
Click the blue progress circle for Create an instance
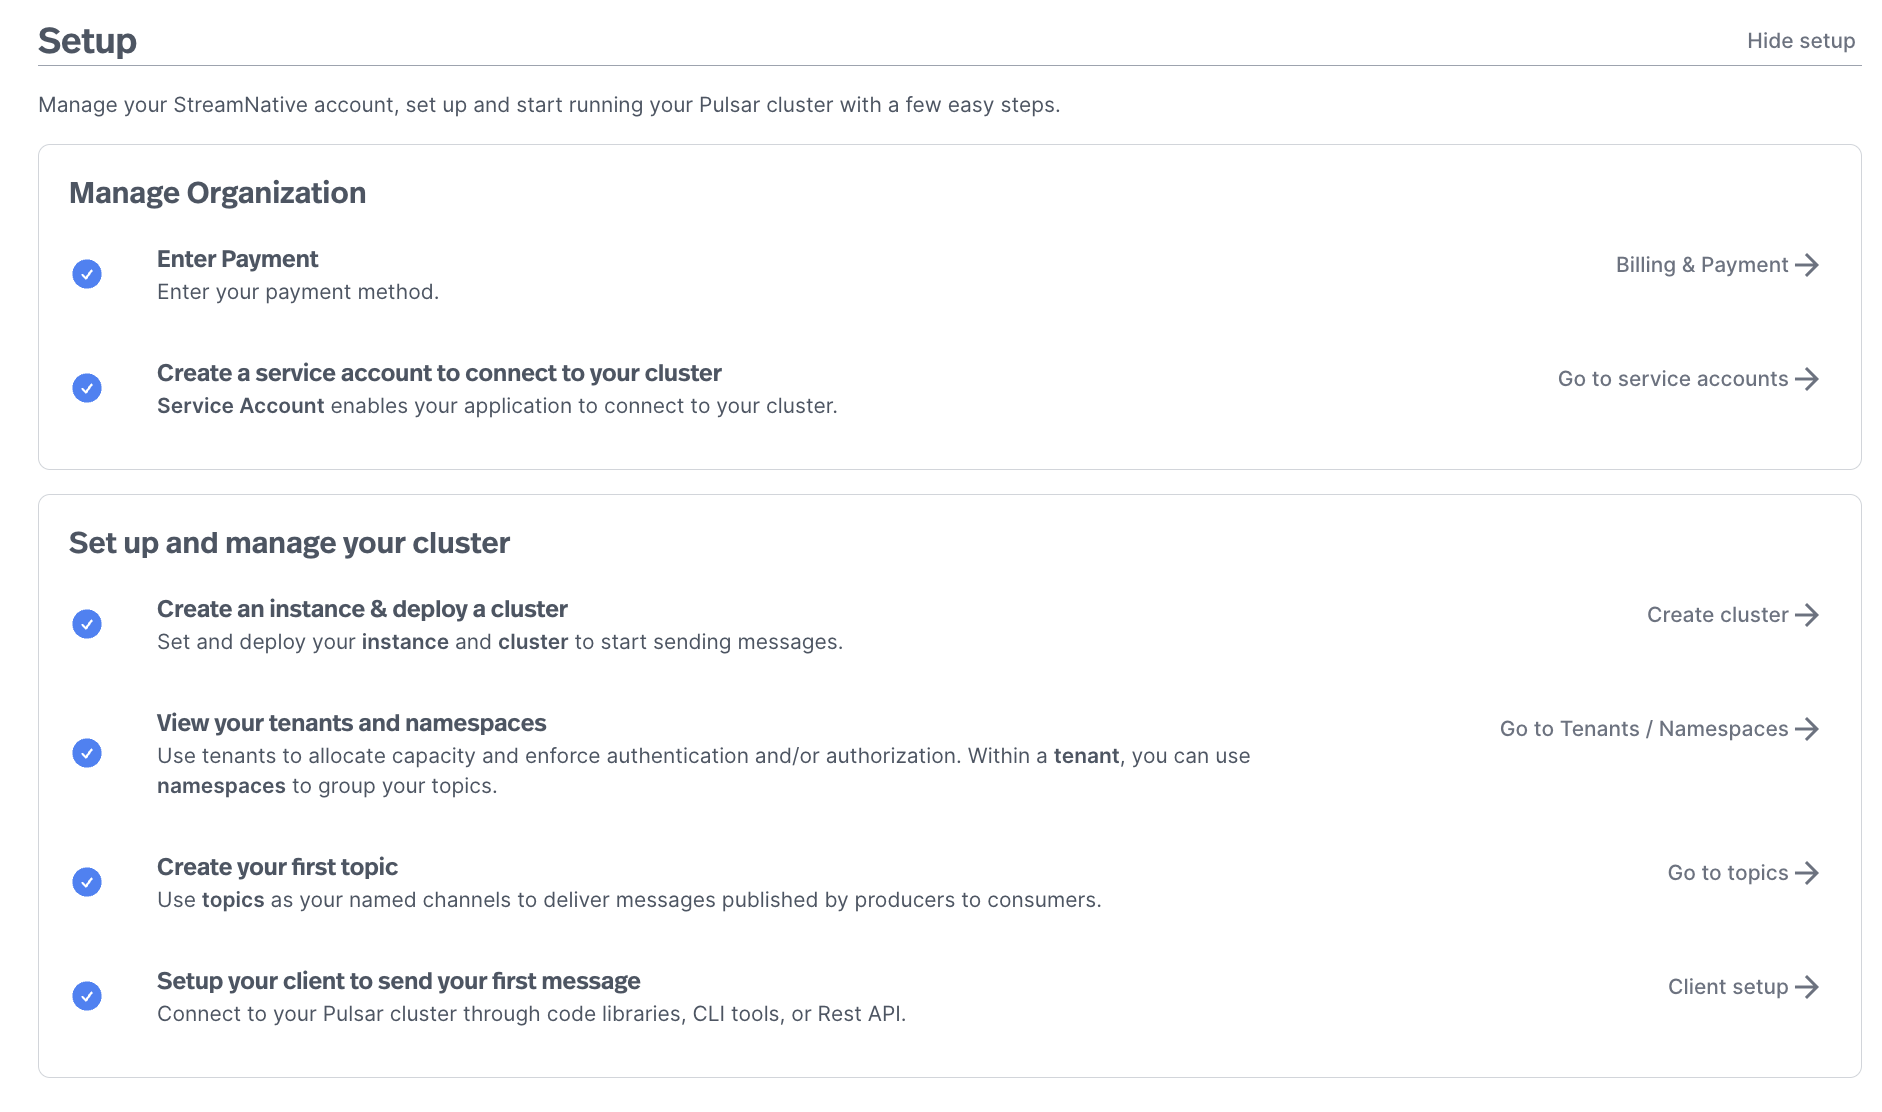tap(87, 623)
